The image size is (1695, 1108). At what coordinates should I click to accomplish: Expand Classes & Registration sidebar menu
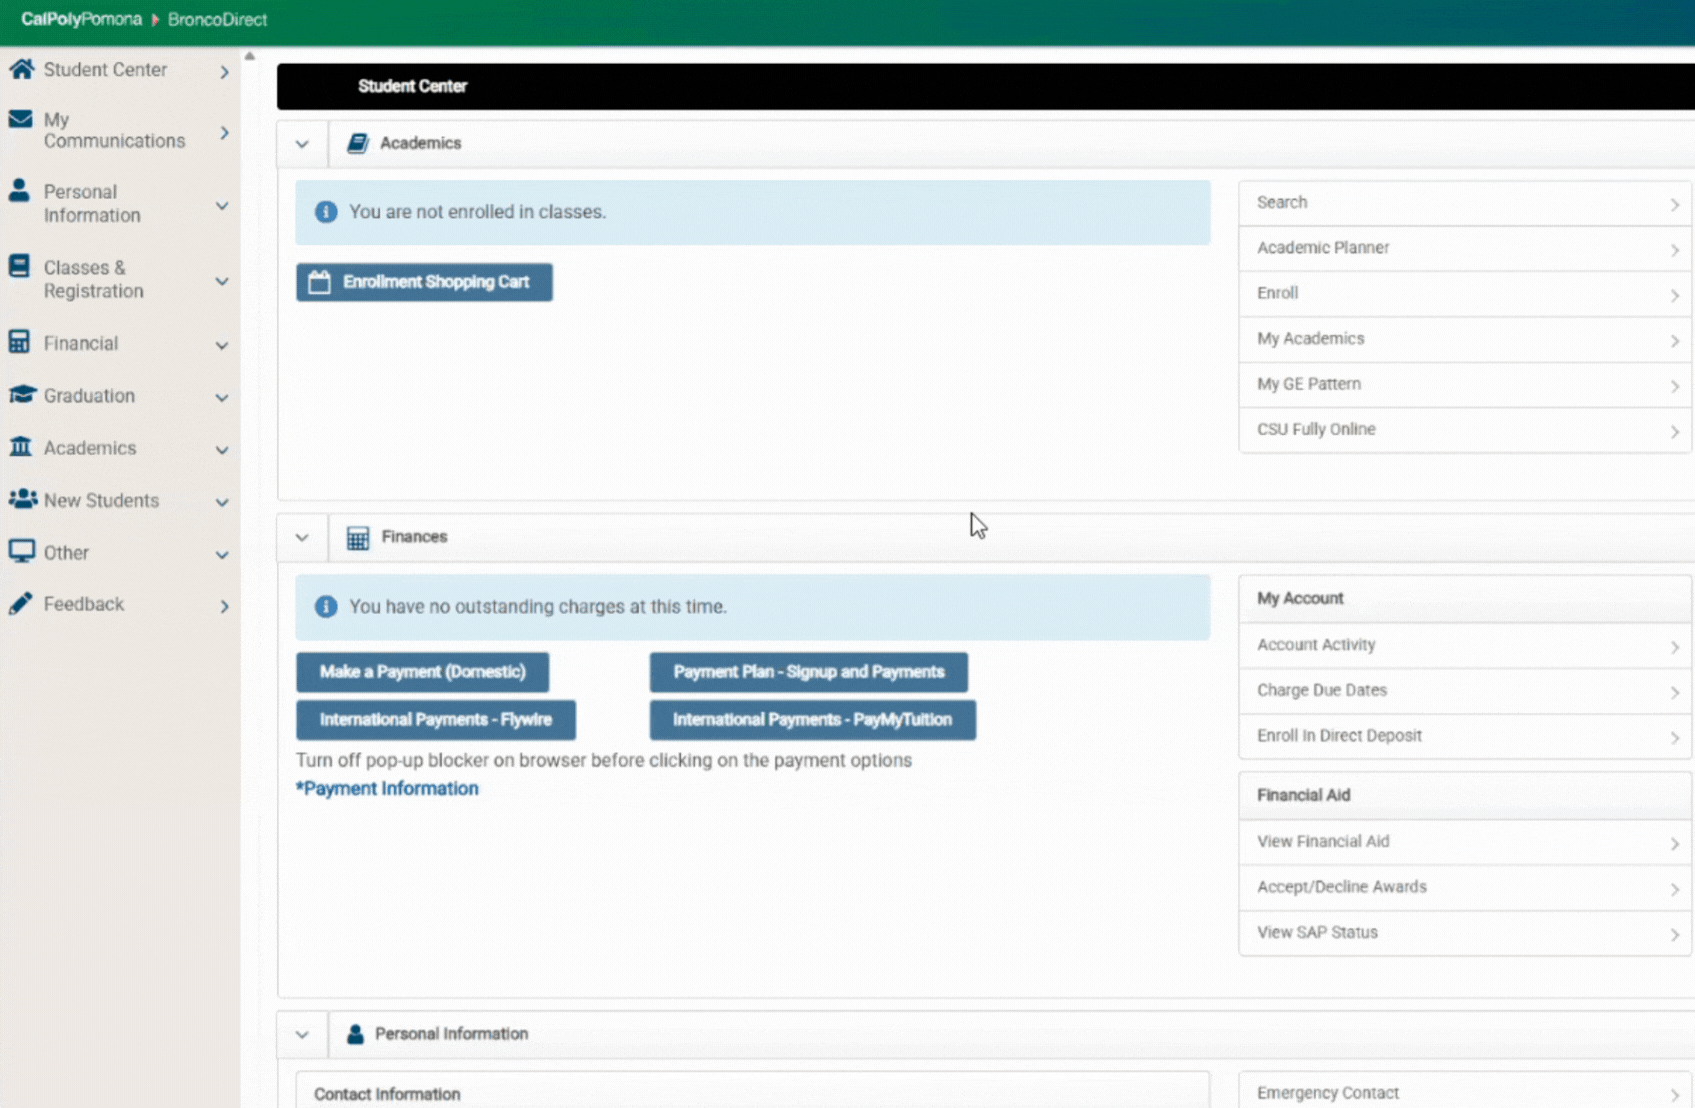coord(221,281)
